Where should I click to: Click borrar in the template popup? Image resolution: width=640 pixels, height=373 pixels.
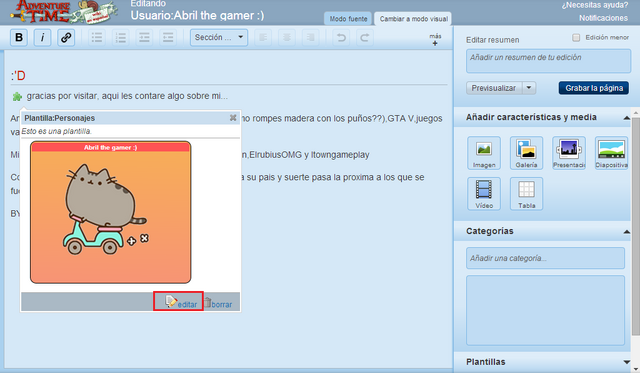[218, 303]
